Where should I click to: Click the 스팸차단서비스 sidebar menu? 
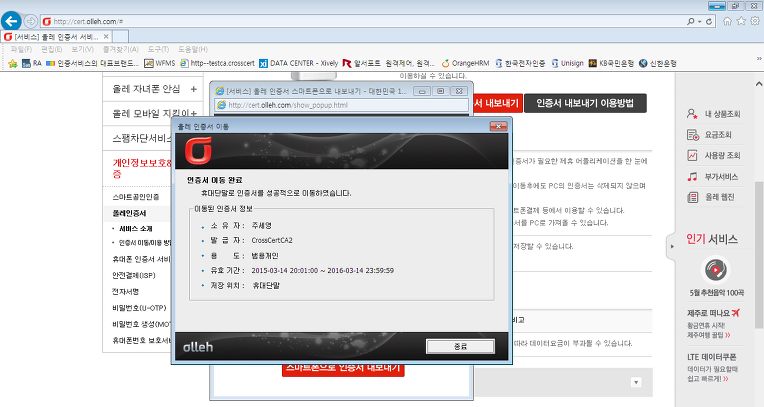coord(143,138)
